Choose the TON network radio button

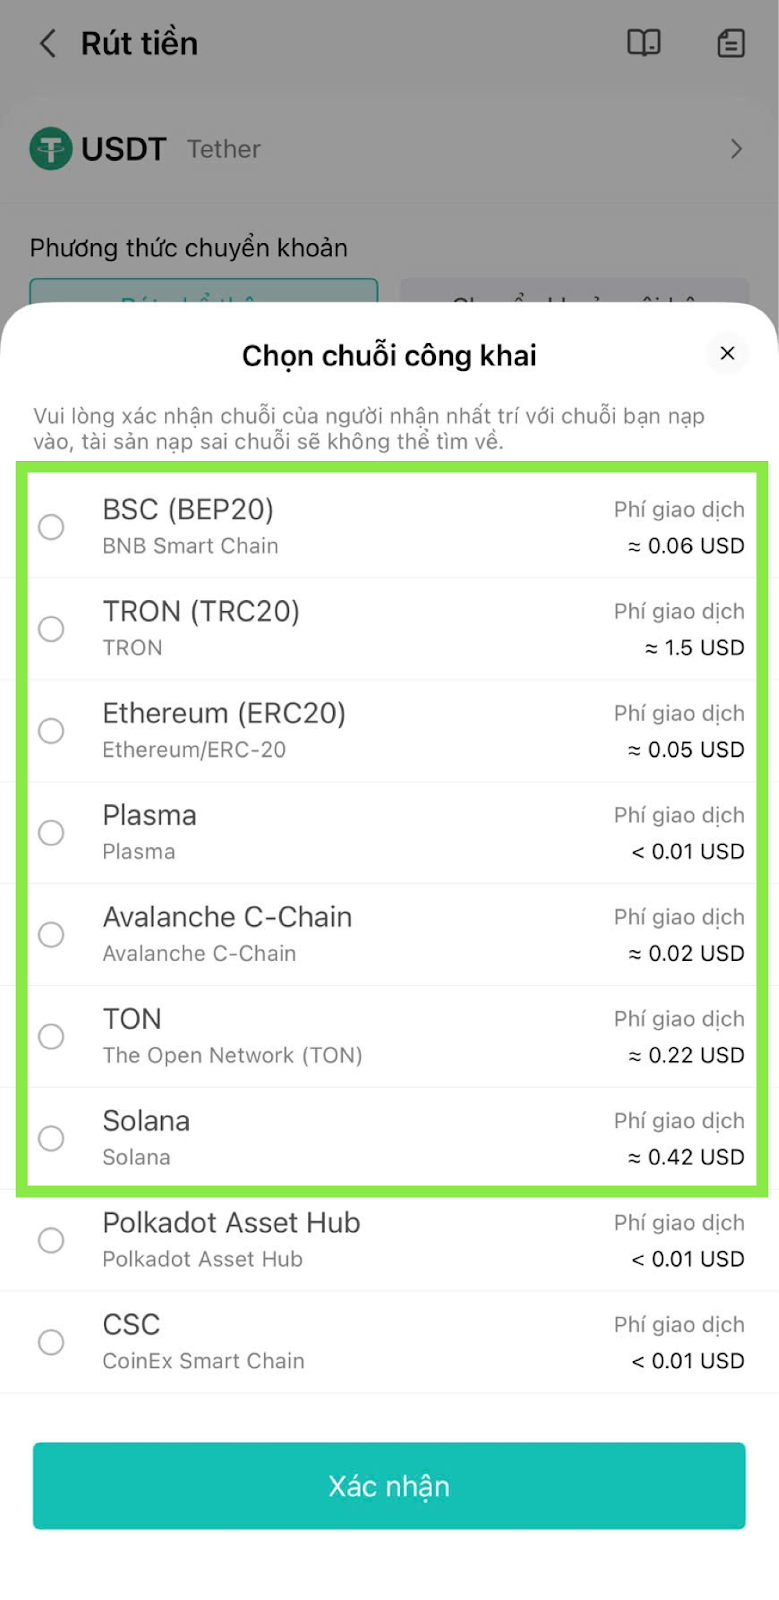pos(51,1037)
